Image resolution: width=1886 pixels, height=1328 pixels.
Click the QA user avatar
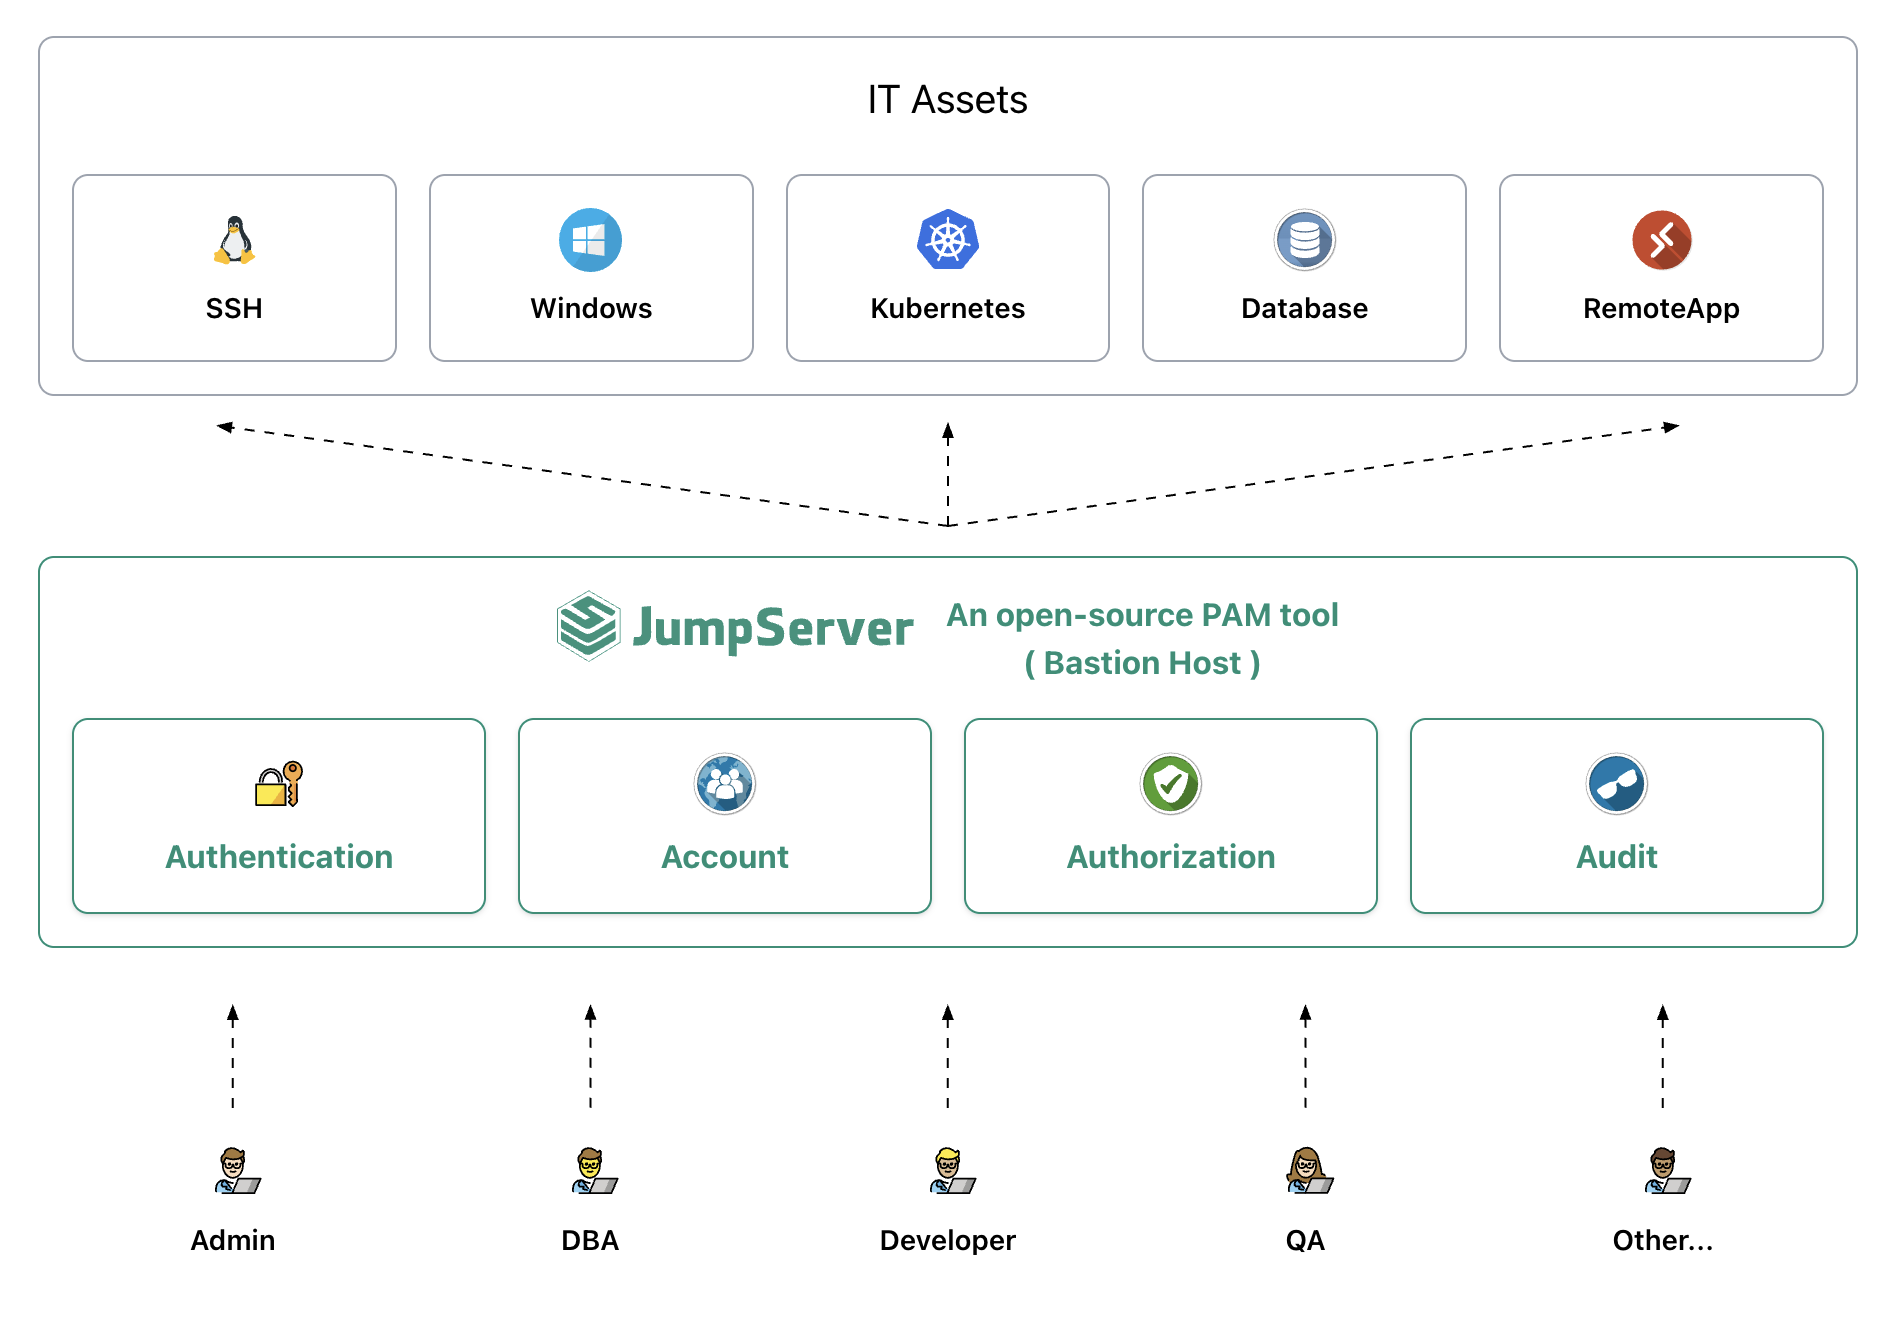1309,1170
